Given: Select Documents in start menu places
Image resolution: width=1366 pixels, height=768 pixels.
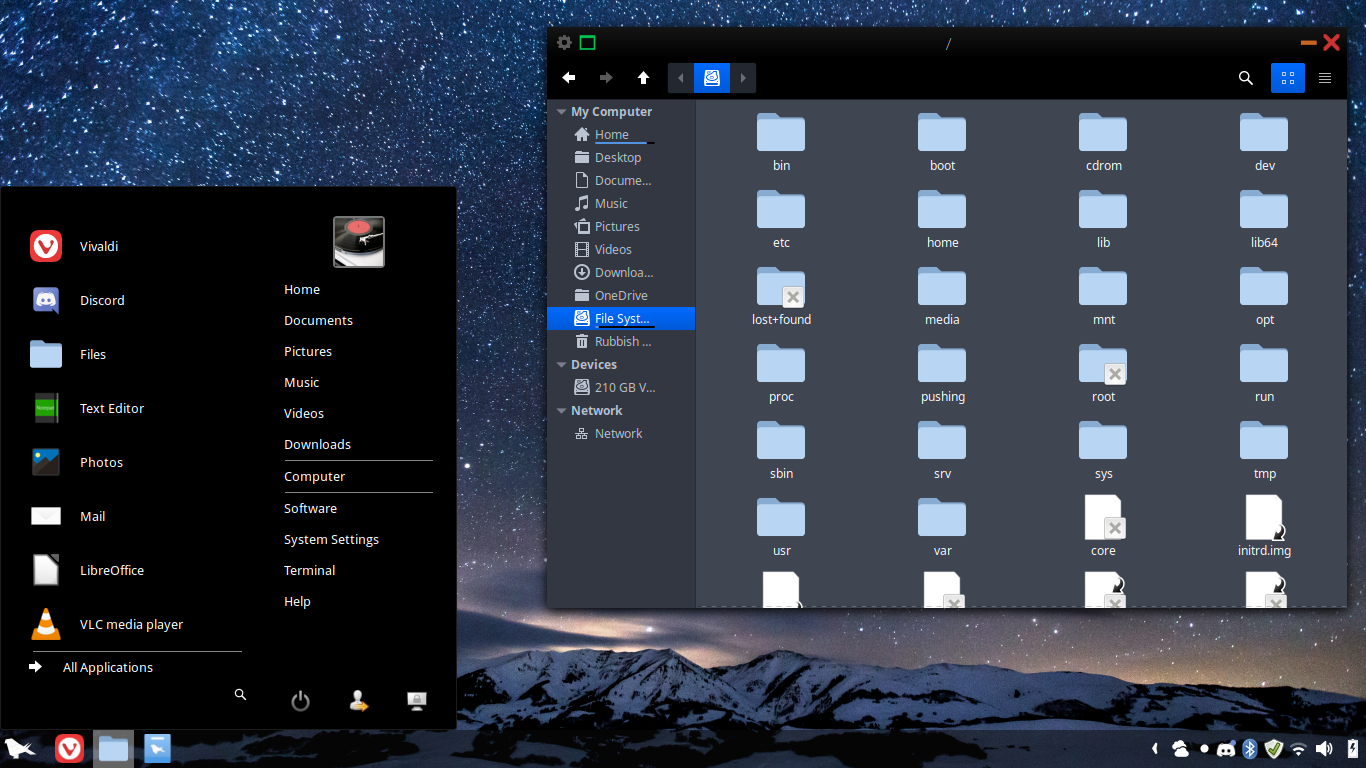Looking at the screenshot, I should [x=318, y=320].
